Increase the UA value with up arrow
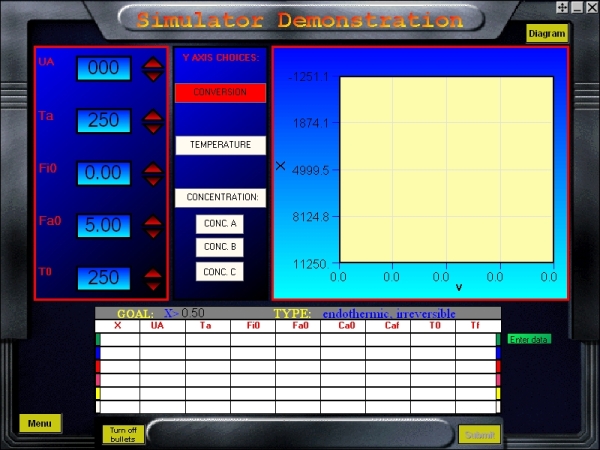600x450 pixels. coord(153,63)
